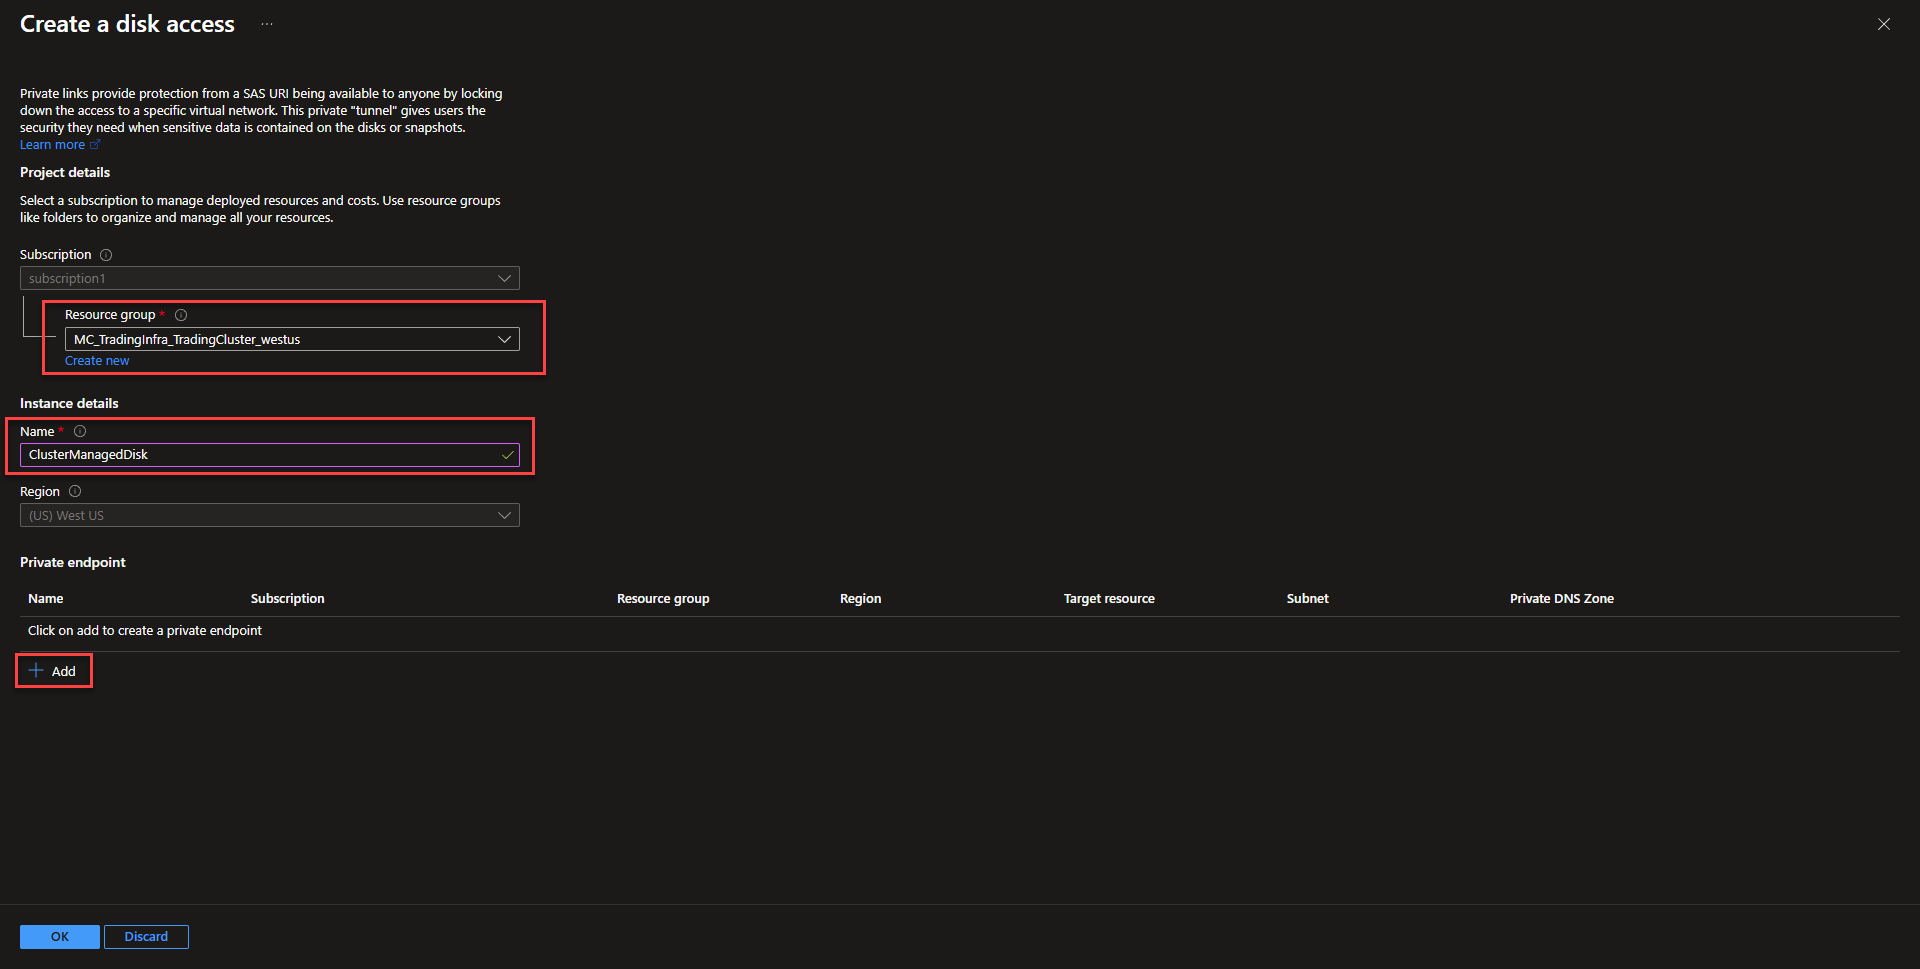Add a new private endpoint
The image size is (1920, 969).
click(54, 671)
